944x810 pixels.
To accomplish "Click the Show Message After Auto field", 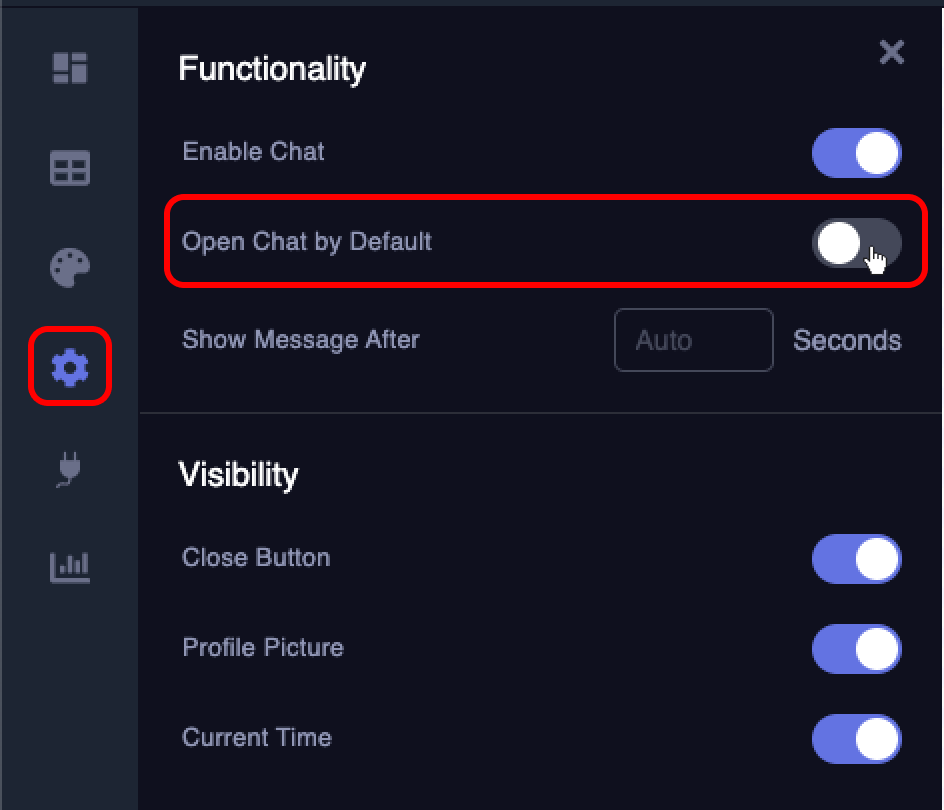I will click(694, 340).
